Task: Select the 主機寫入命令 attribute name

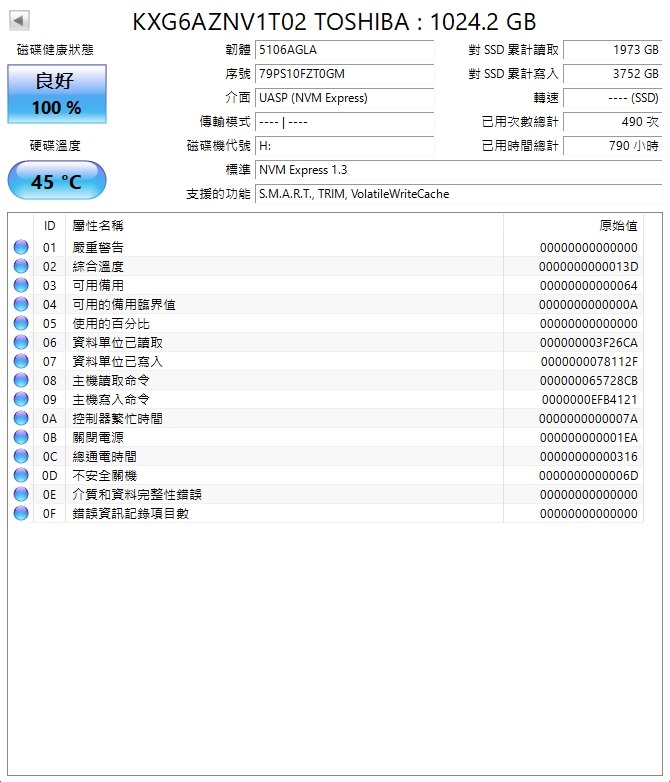Action: tap(111, 399)
